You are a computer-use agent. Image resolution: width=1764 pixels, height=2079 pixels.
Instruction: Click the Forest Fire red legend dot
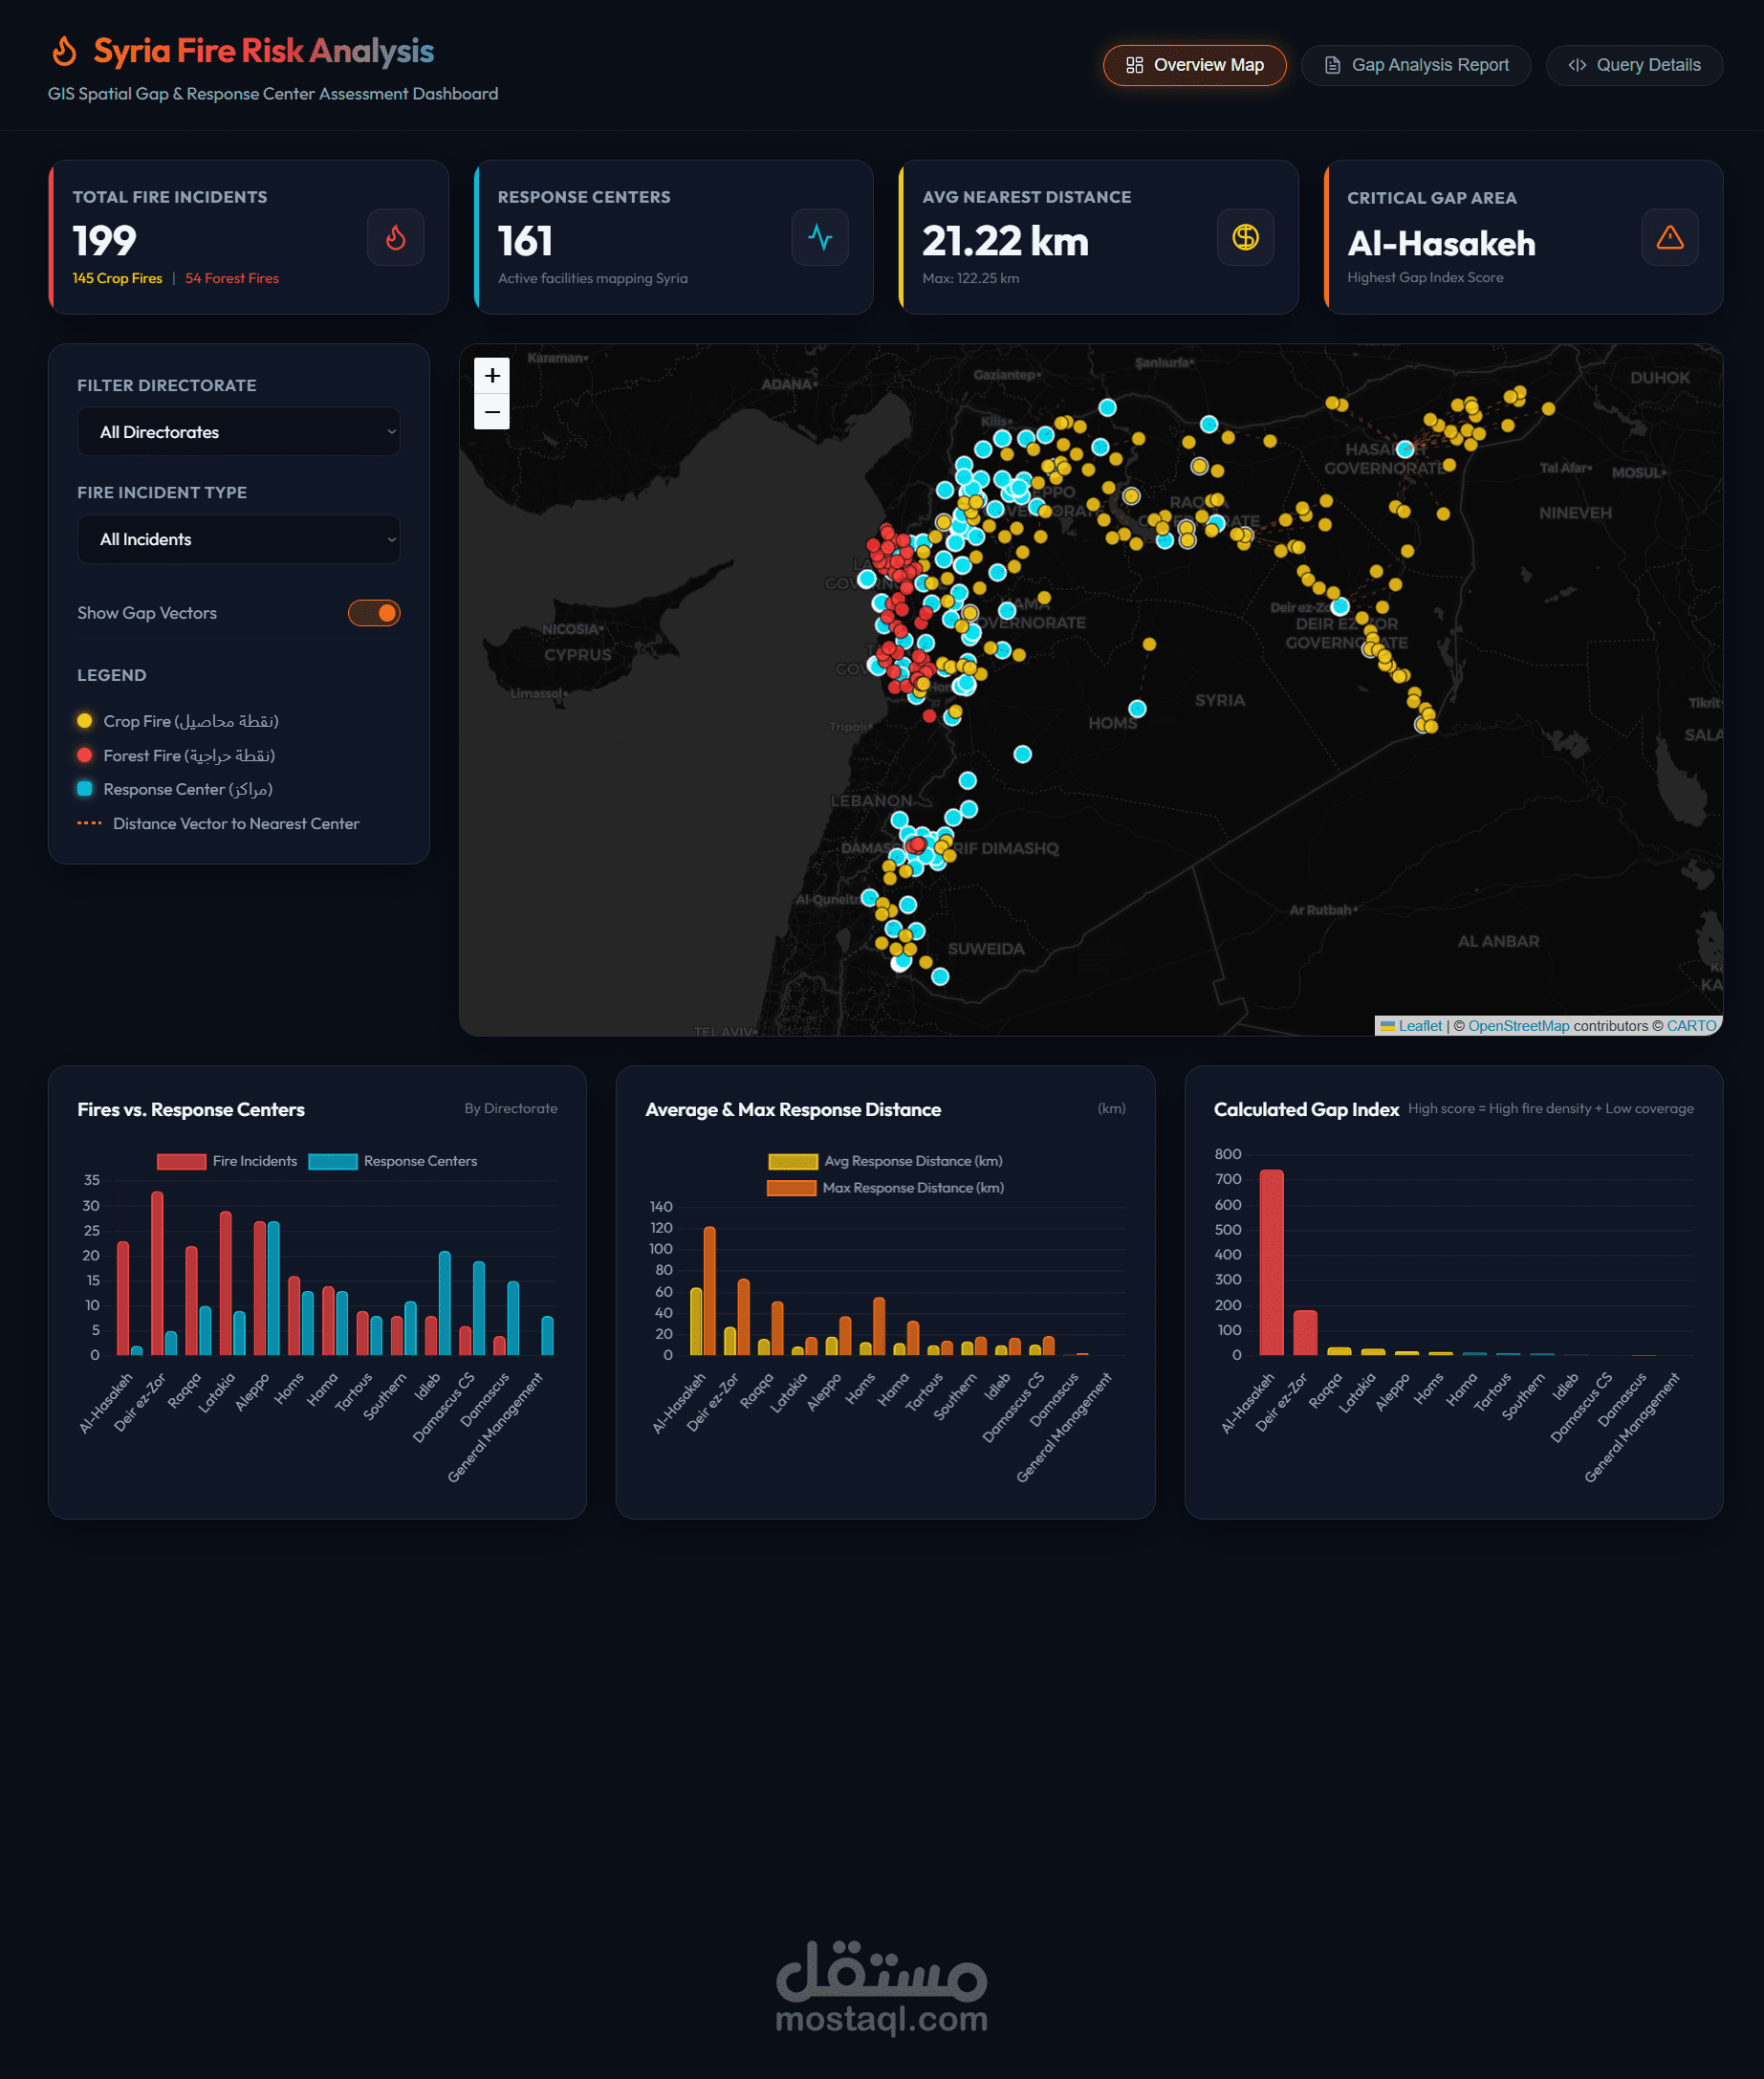(x=85, y=755)
